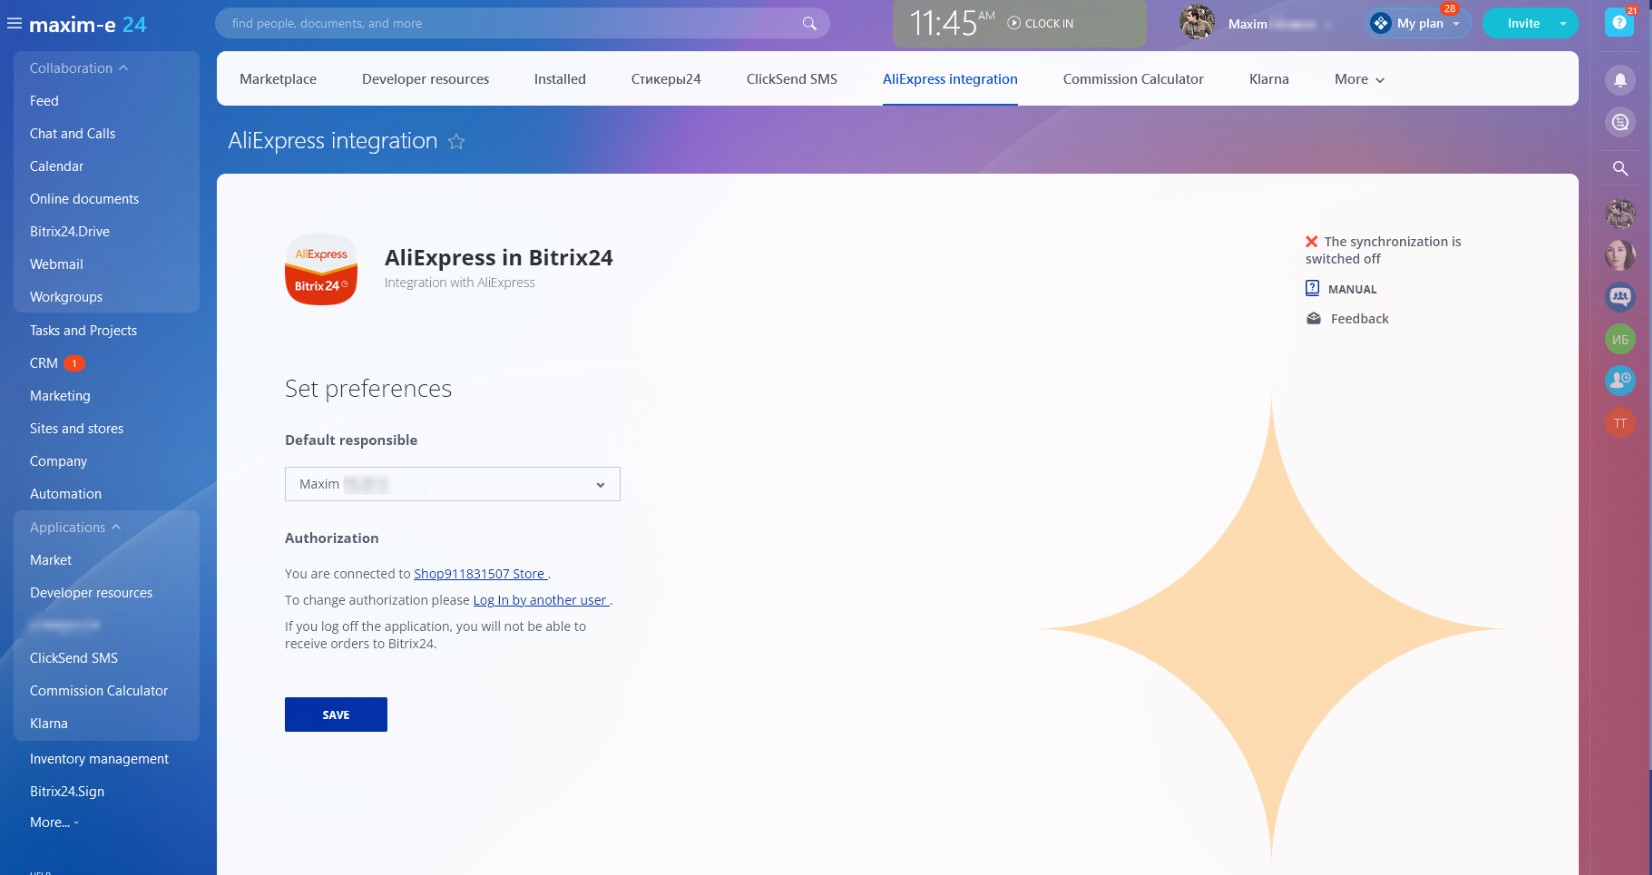Open the hamburger menu icon
Image resolution: width=1652 pixels, height=875 pixels.
[x=14, y=23]
